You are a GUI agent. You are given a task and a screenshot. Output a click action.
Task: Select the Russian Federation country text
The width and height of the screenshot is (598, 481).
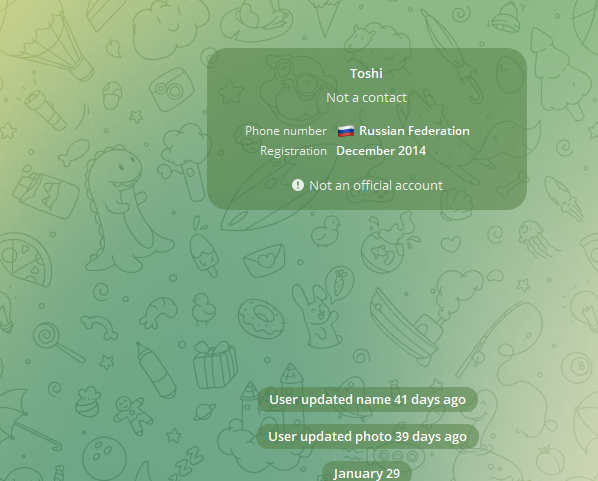pyautogui.click(x=414, y=131)
